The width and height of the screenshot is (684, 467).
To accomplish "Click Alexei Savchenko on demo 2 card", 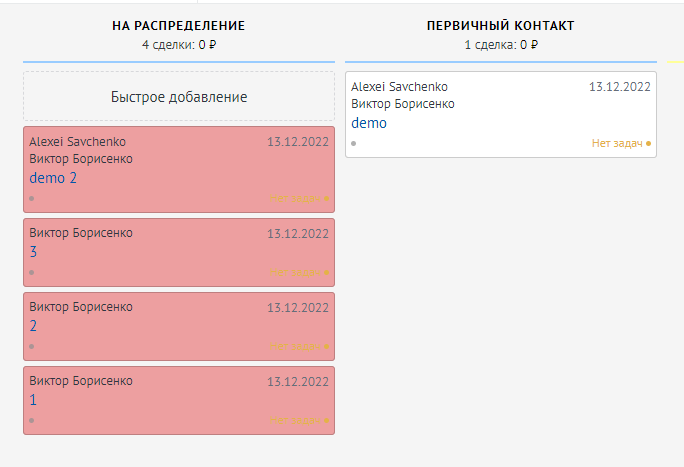I will (78, 142).
